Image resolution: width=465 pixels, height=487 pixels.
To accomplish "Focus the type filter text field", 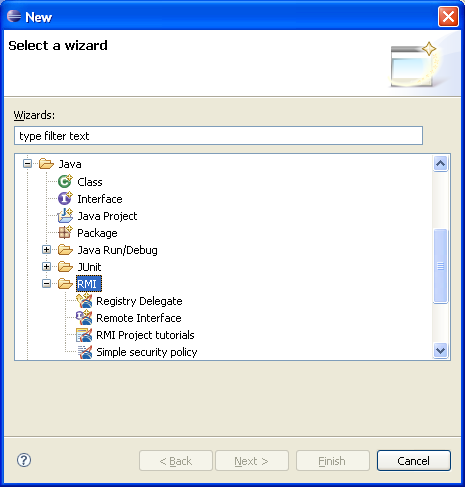I will point(218,136).
